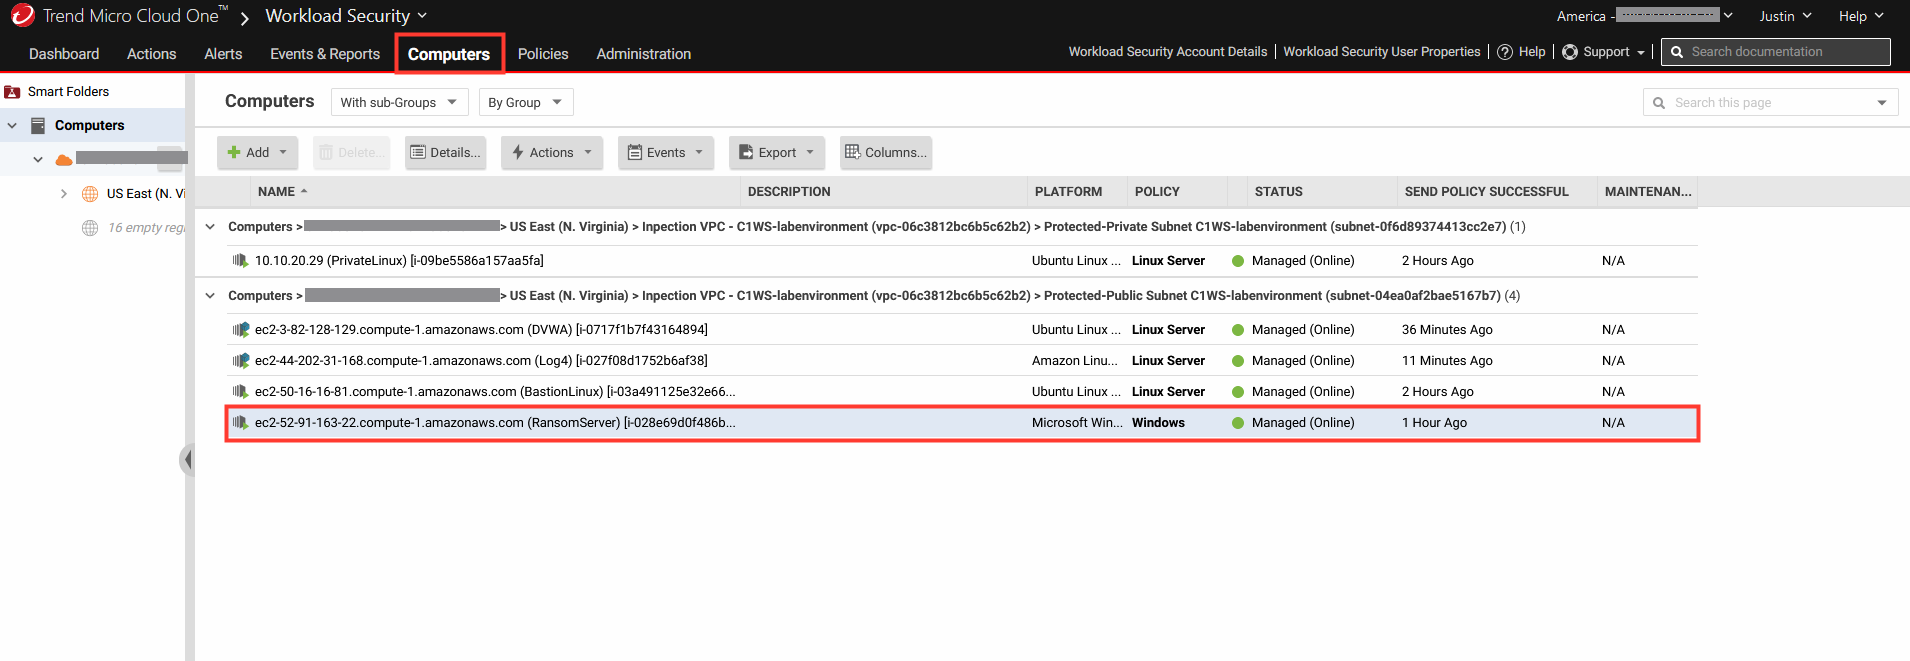Image resolution: width=1910 pixels, height=661 pixels.
Task: Click the orange cloud account icon
Action: (x=64, y=159)
